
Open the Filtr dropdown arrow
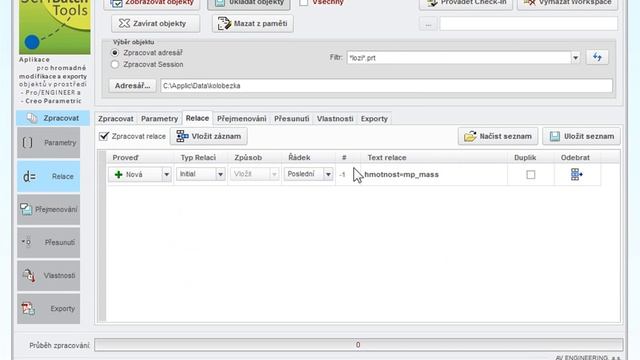pyautogui.click(x=575, y=58)
